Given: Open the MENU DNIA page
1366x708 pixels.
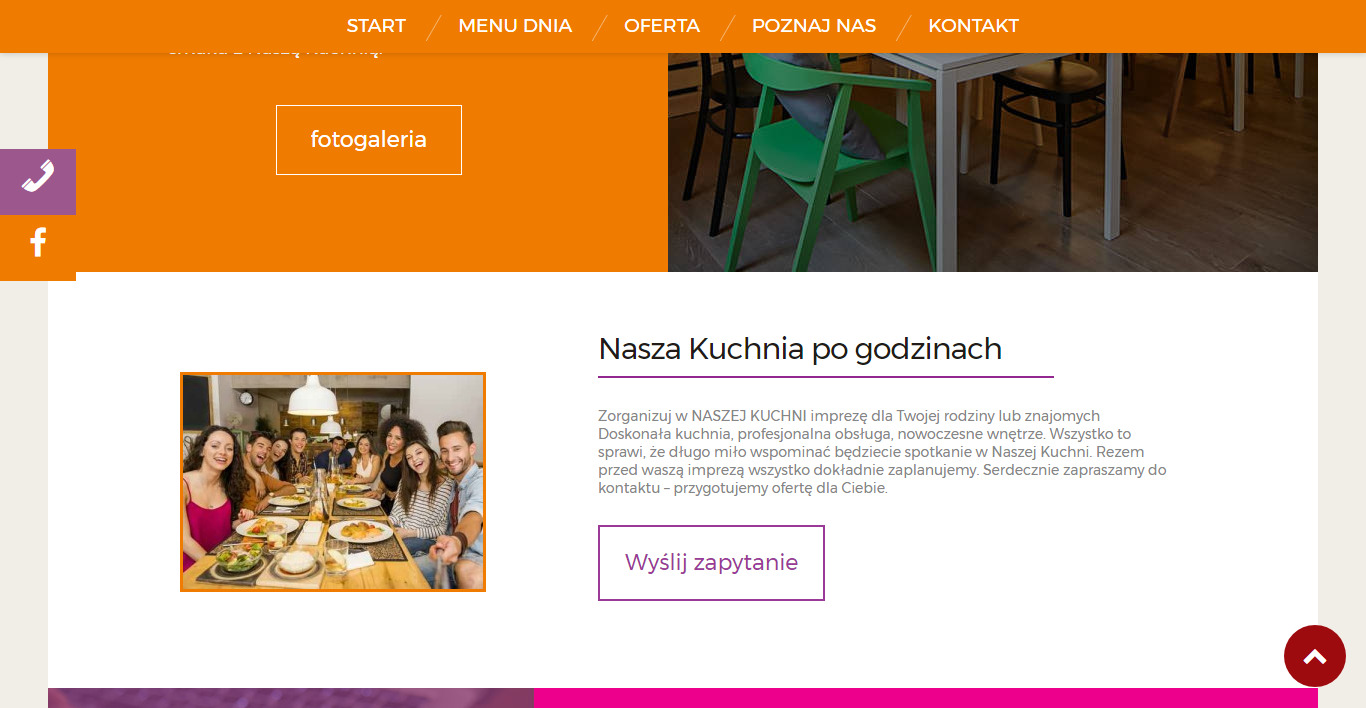Looking at the screenshot, I should tap(515, 26).
